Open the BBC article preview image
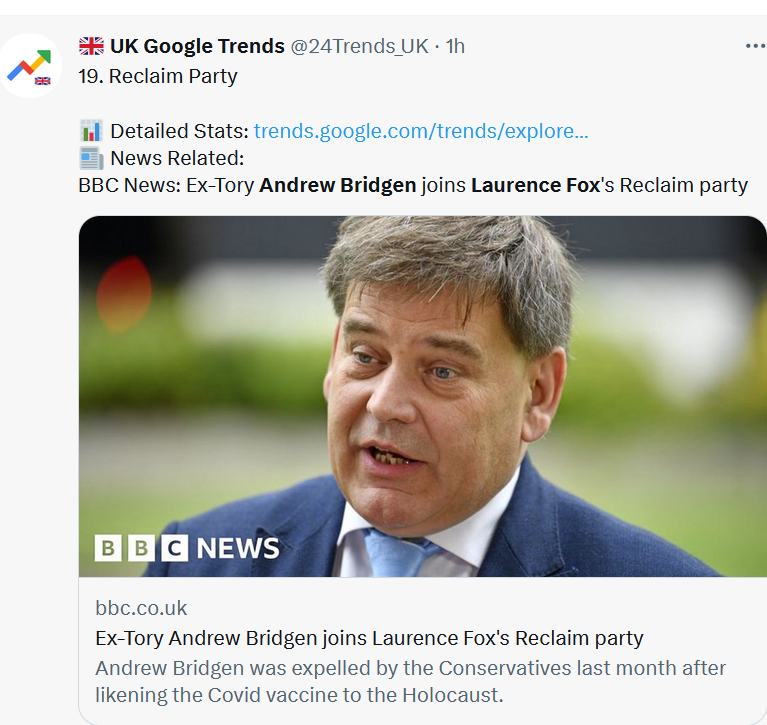Viewport: 767px width, 725px height. click(423, 396)
